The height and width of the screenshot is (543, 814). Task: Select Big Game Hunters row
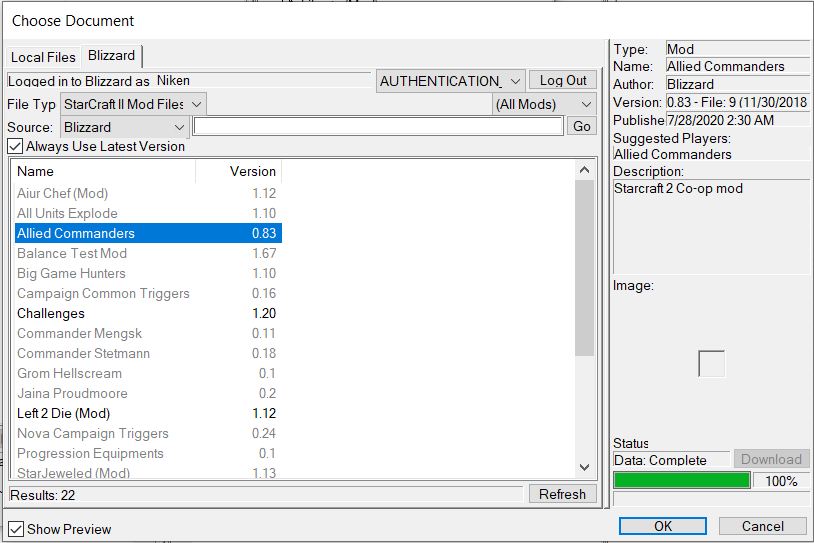coord(148,274)
